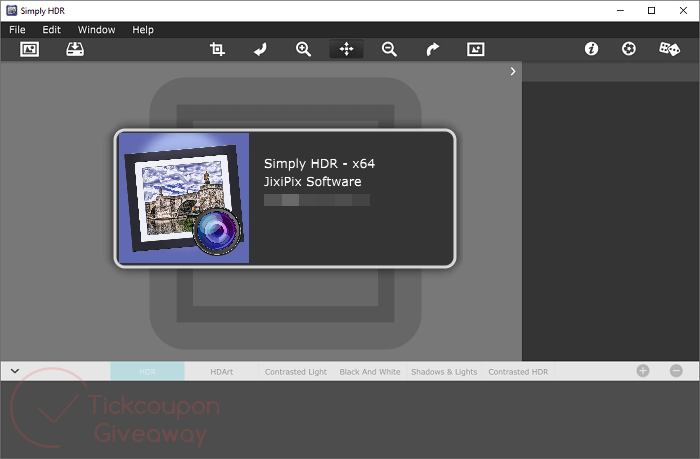Screen dimensions: 700x459
Task: Open the settings gear icon
Action: click(629, 49)
